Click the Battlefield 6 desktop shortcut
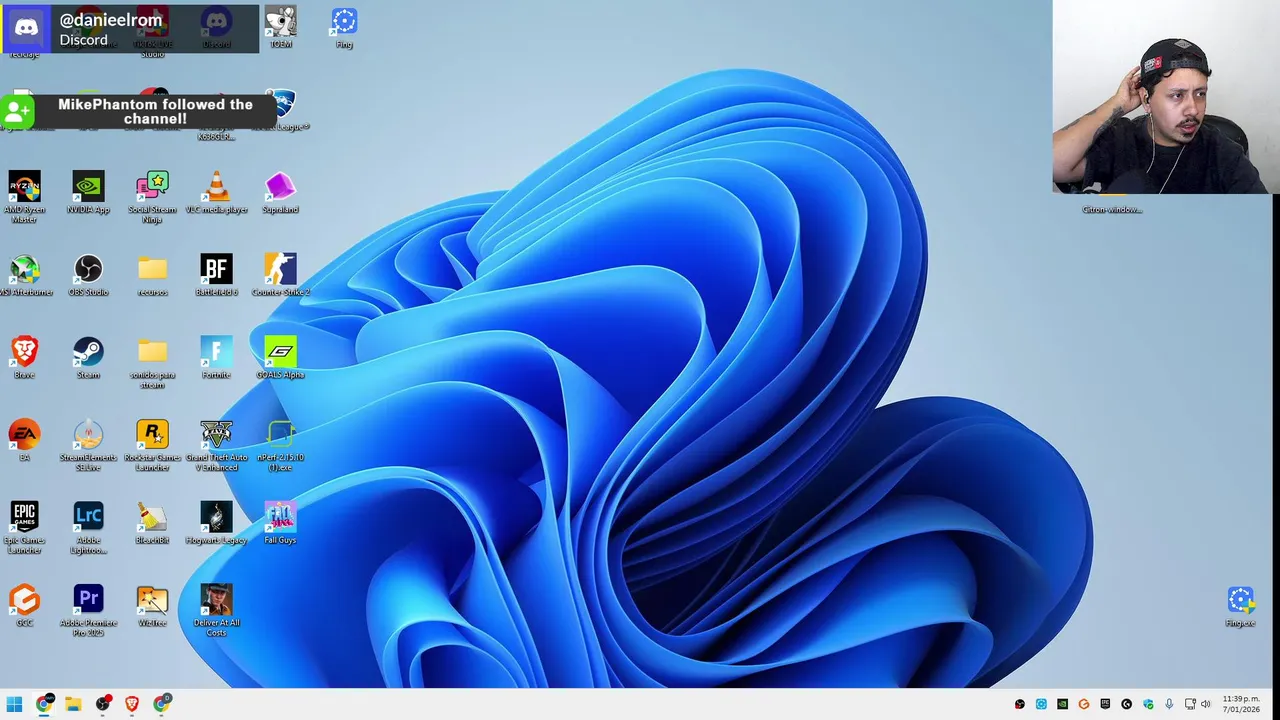This screenshot has height=720, width=1280. 216,275
